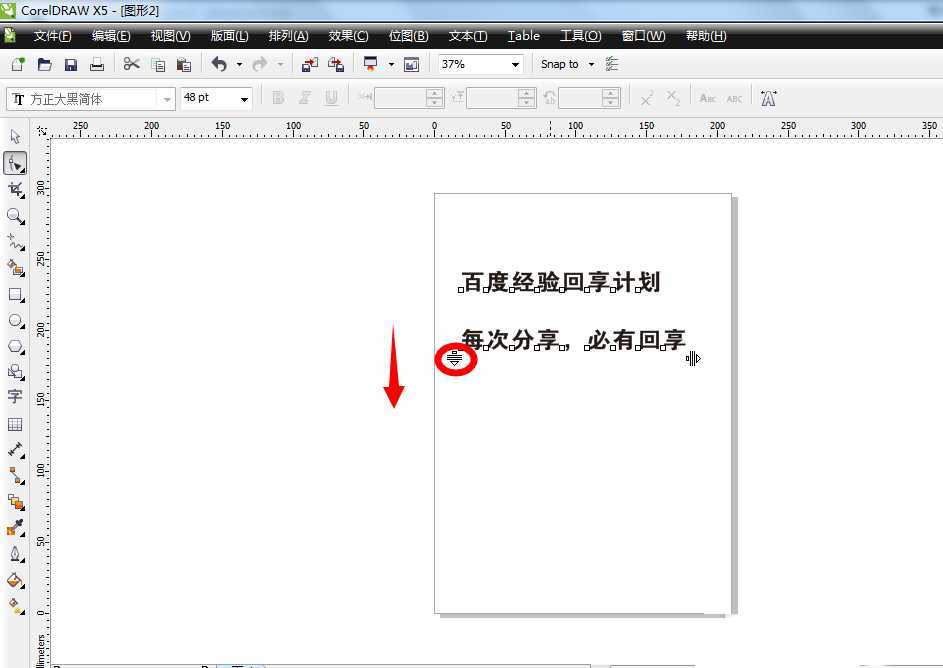The width and height of the screenshot is (943, 668).
Task: Select the Crop tool
Action: (x=14, y=189)
